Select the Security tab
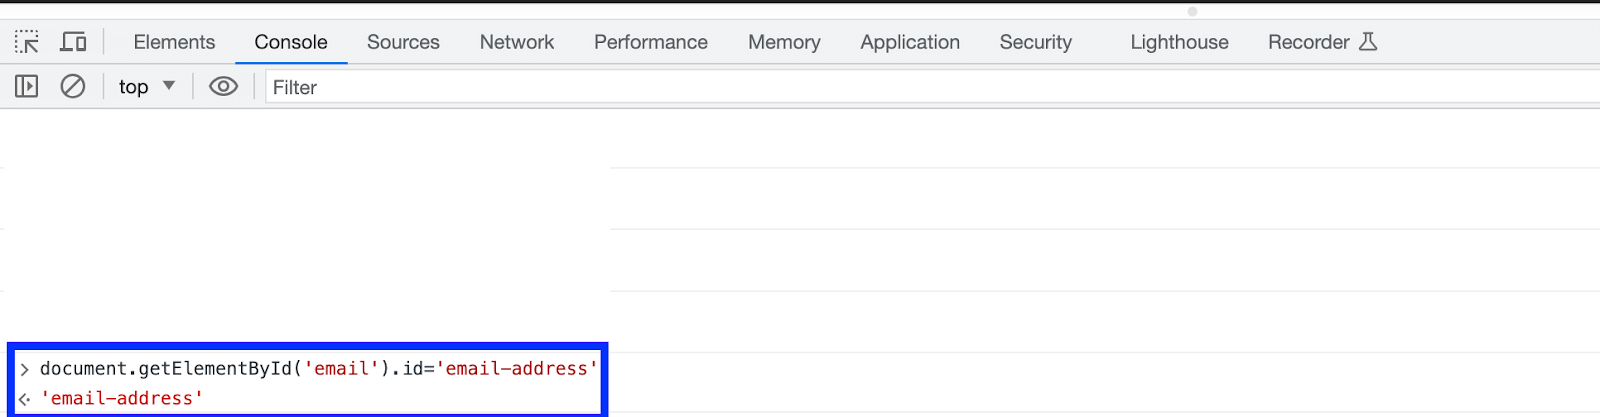 1035,42
